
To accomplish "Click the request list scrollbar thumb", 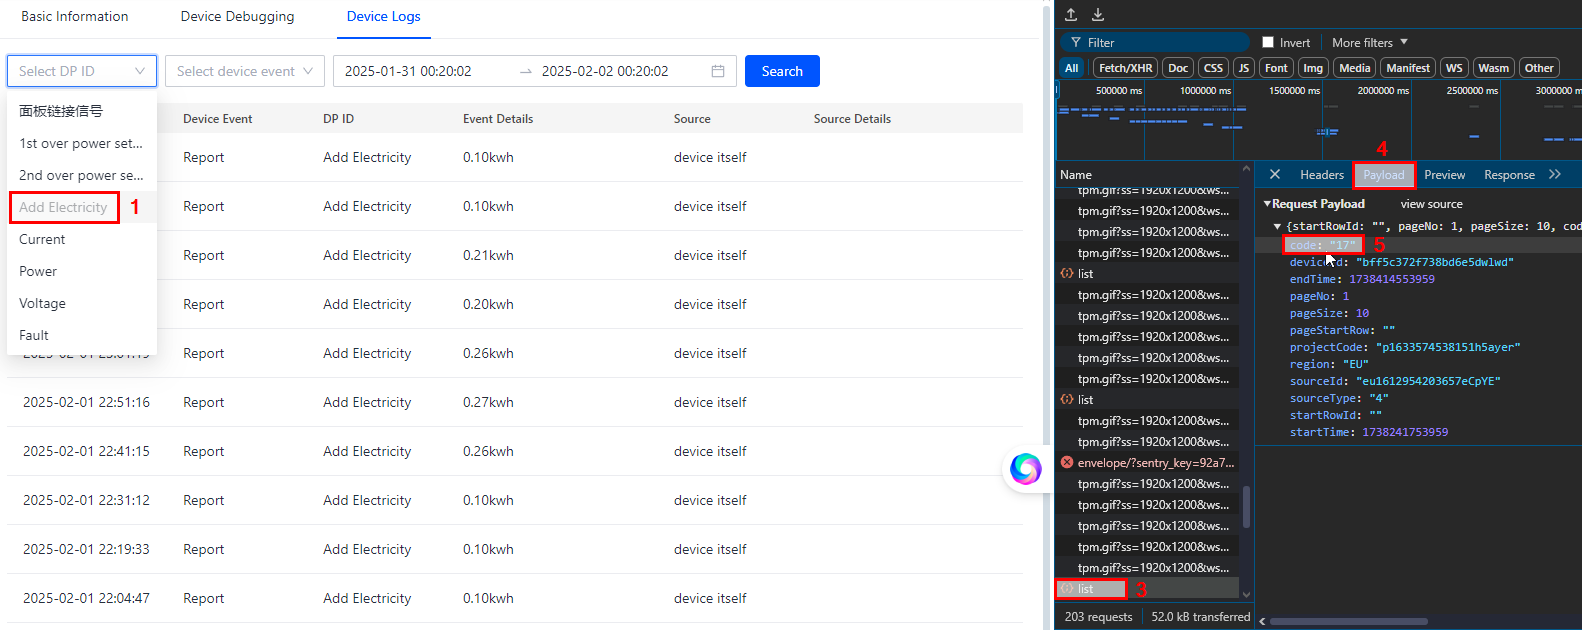I will tap(1246, 506).
